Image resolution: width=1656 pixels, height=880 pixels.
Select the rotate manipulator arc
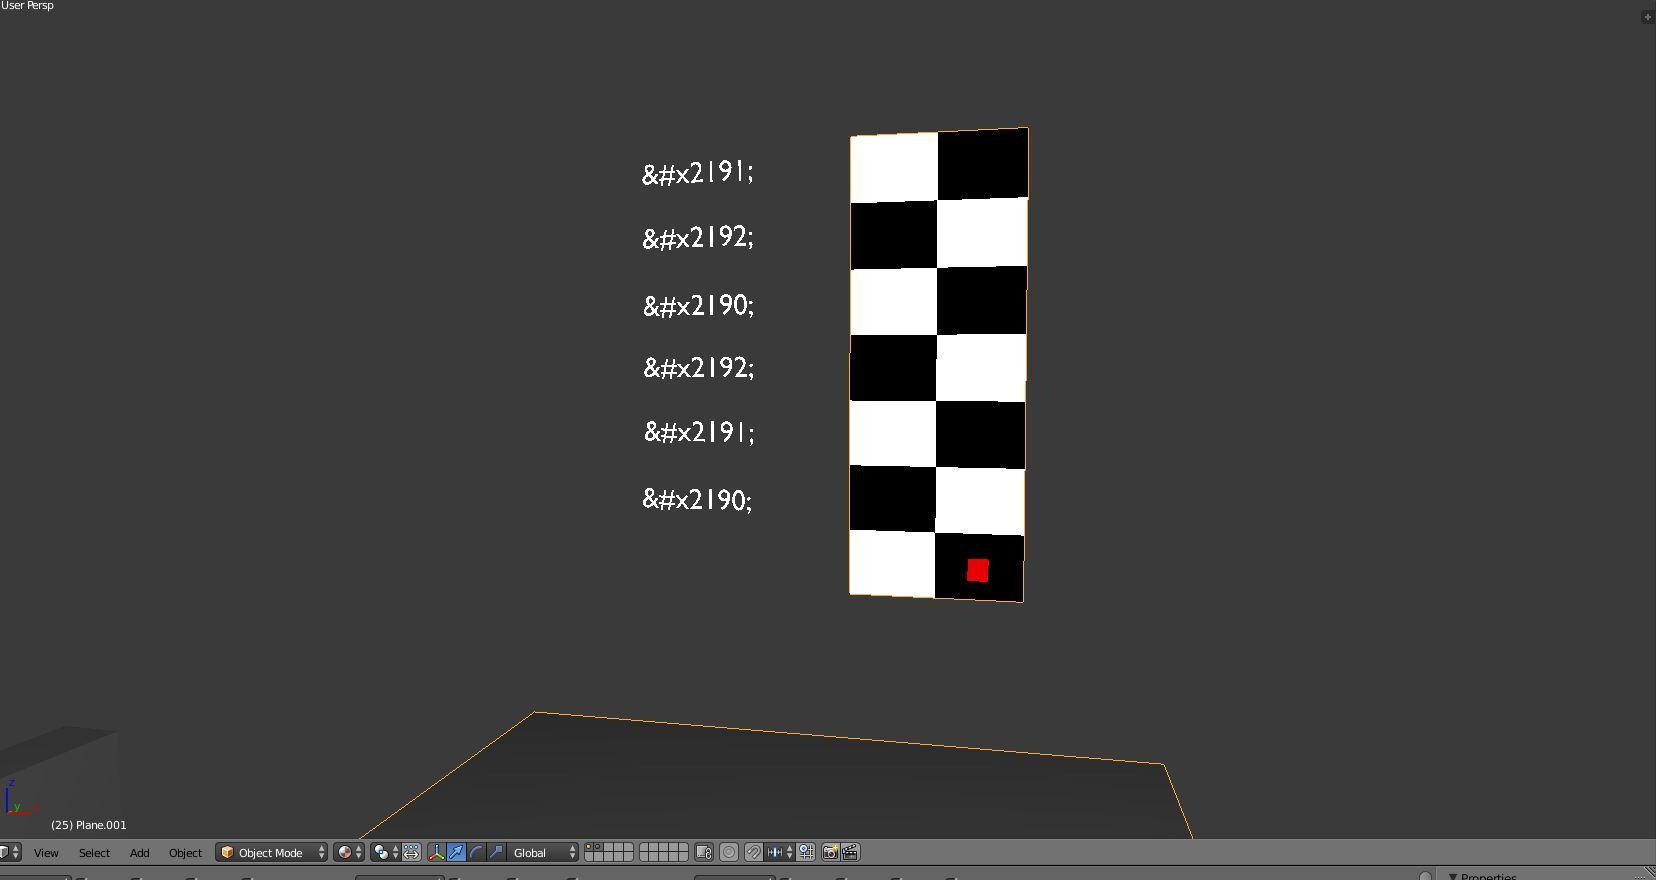(476, 852)
